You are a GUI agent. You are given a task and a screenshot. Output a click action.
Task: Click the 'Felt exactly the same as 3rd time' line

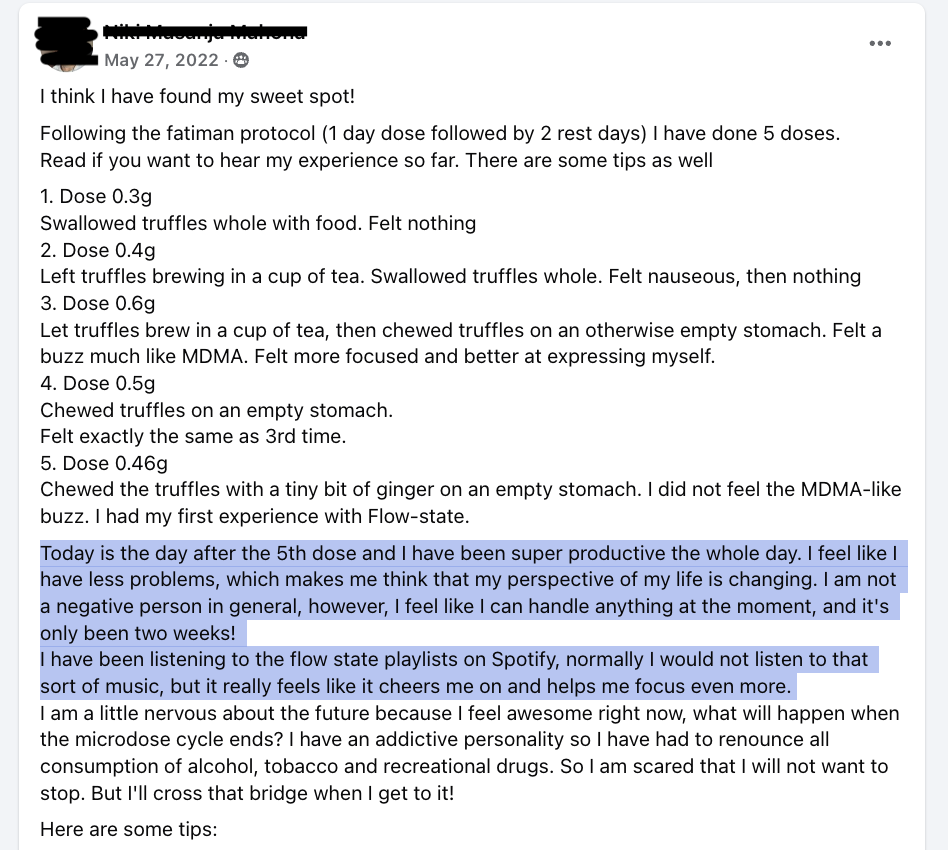(193, 436)
